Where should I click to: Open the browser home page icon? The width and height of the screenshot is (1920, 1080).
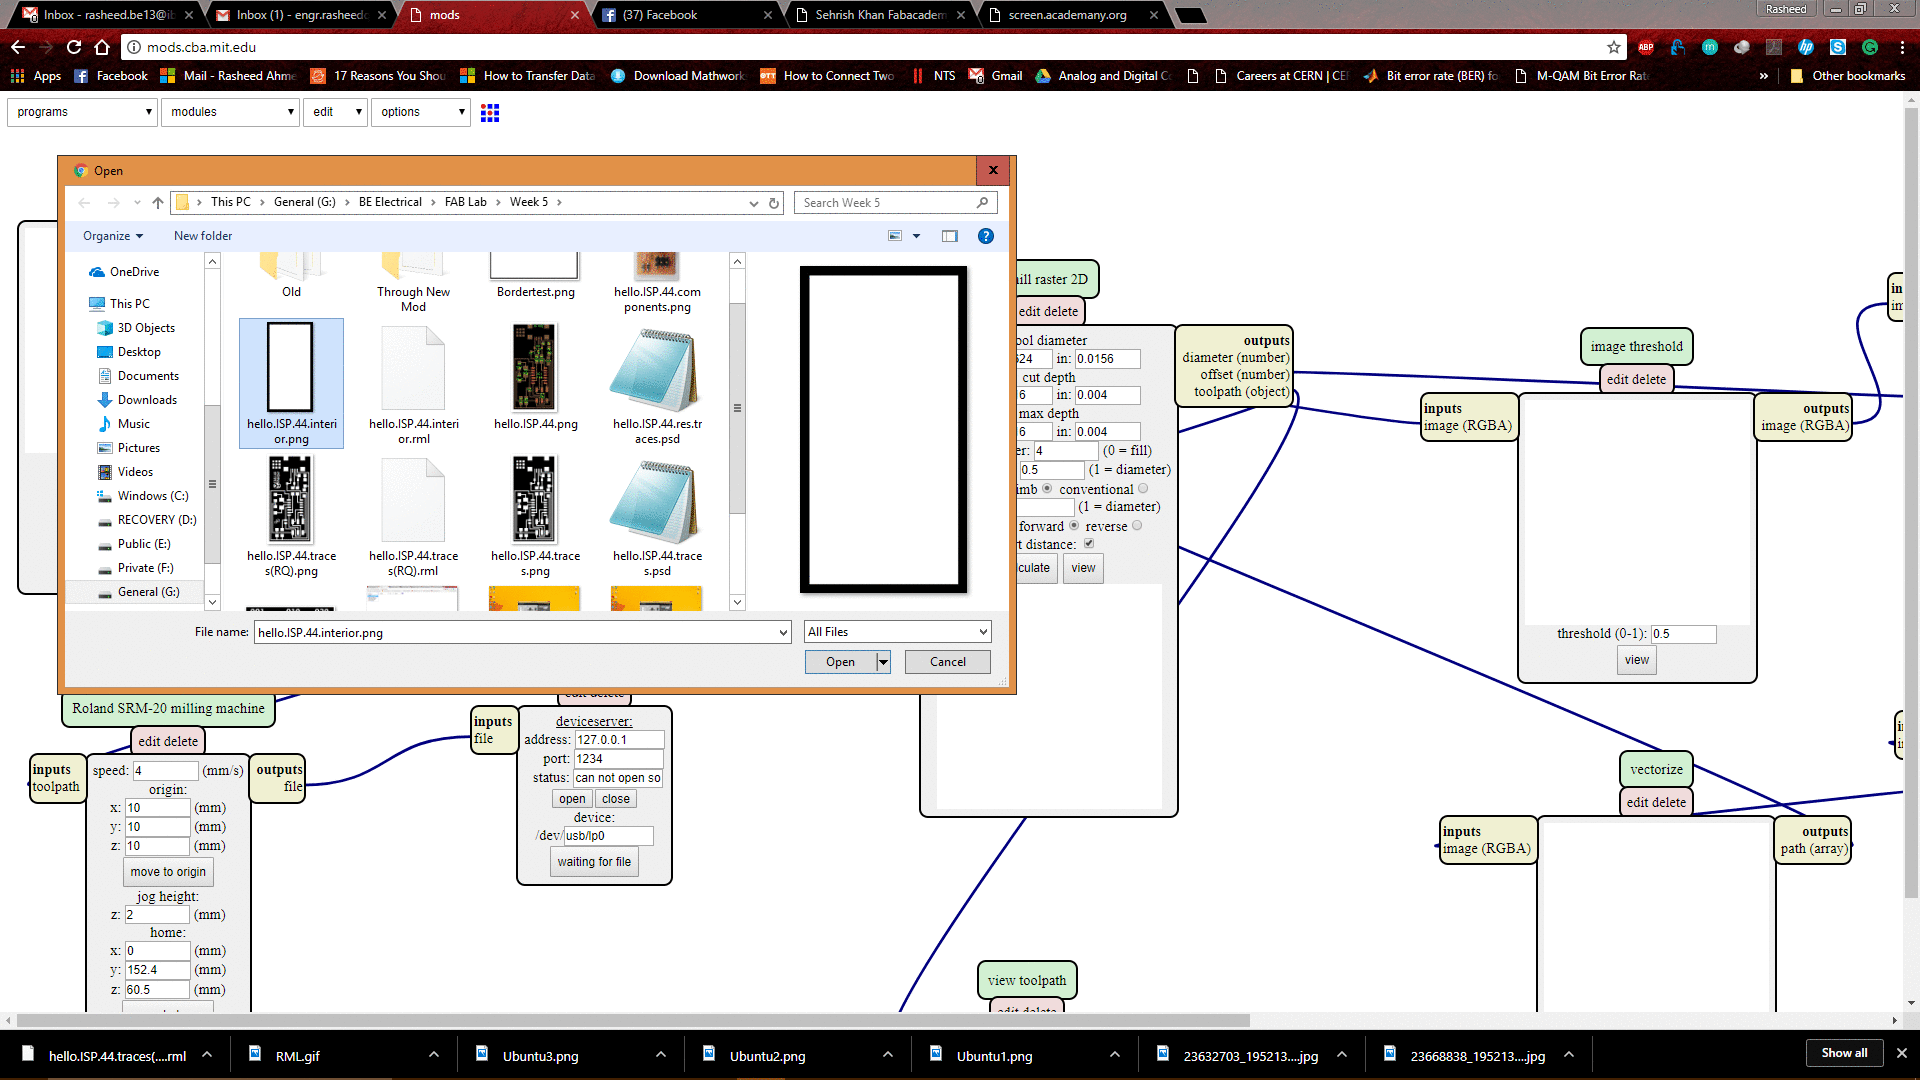coord(102,47)
